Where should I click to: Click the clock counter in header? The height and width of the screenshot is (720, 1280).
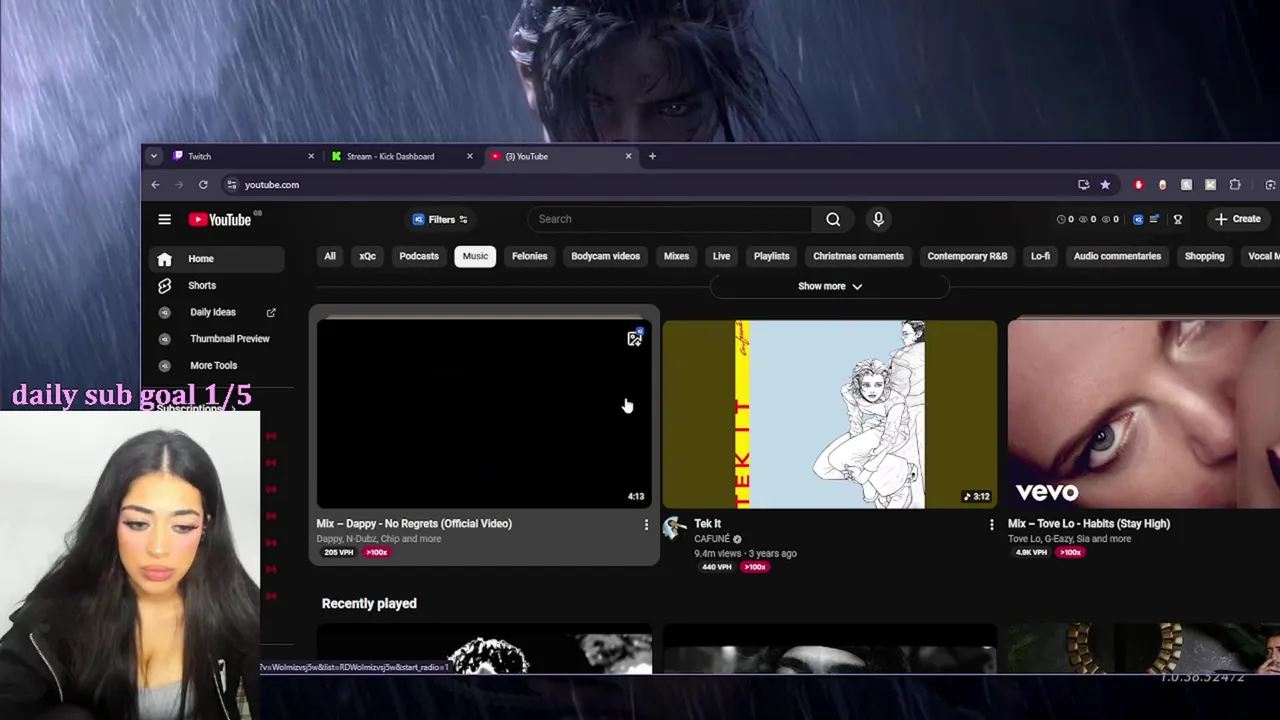[1066, 219]
